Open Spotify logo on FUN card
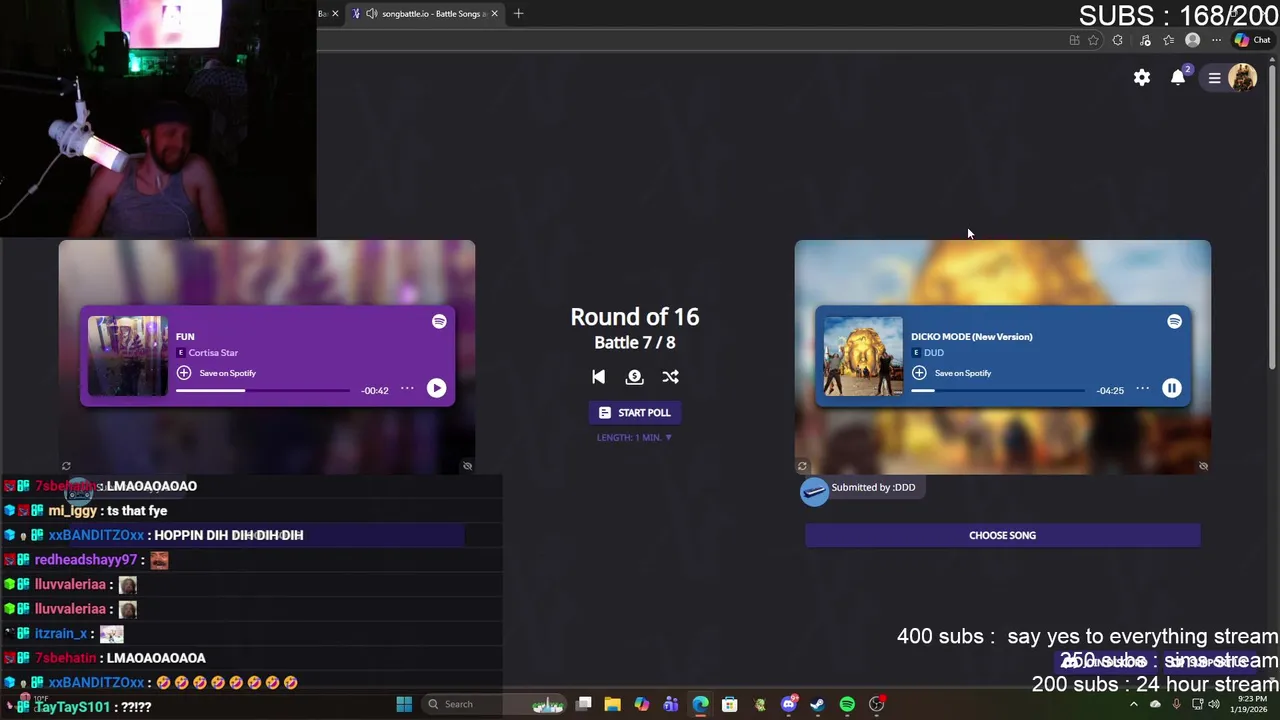Viewport: 1280px width, 720px height. click(439, 321)
